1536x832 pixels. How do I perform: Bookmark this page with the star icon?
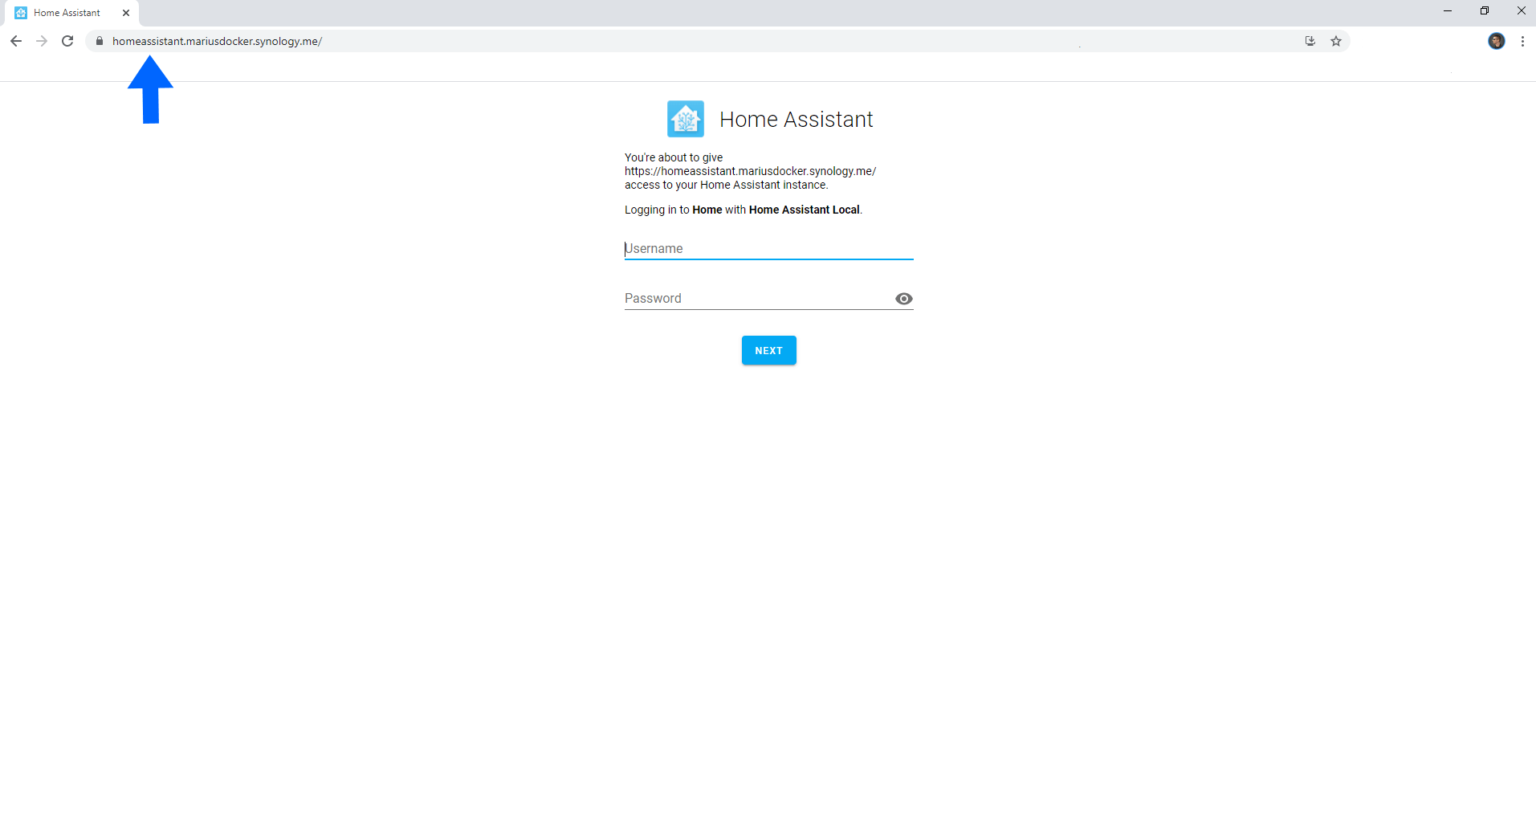(x=1336, y=41)
